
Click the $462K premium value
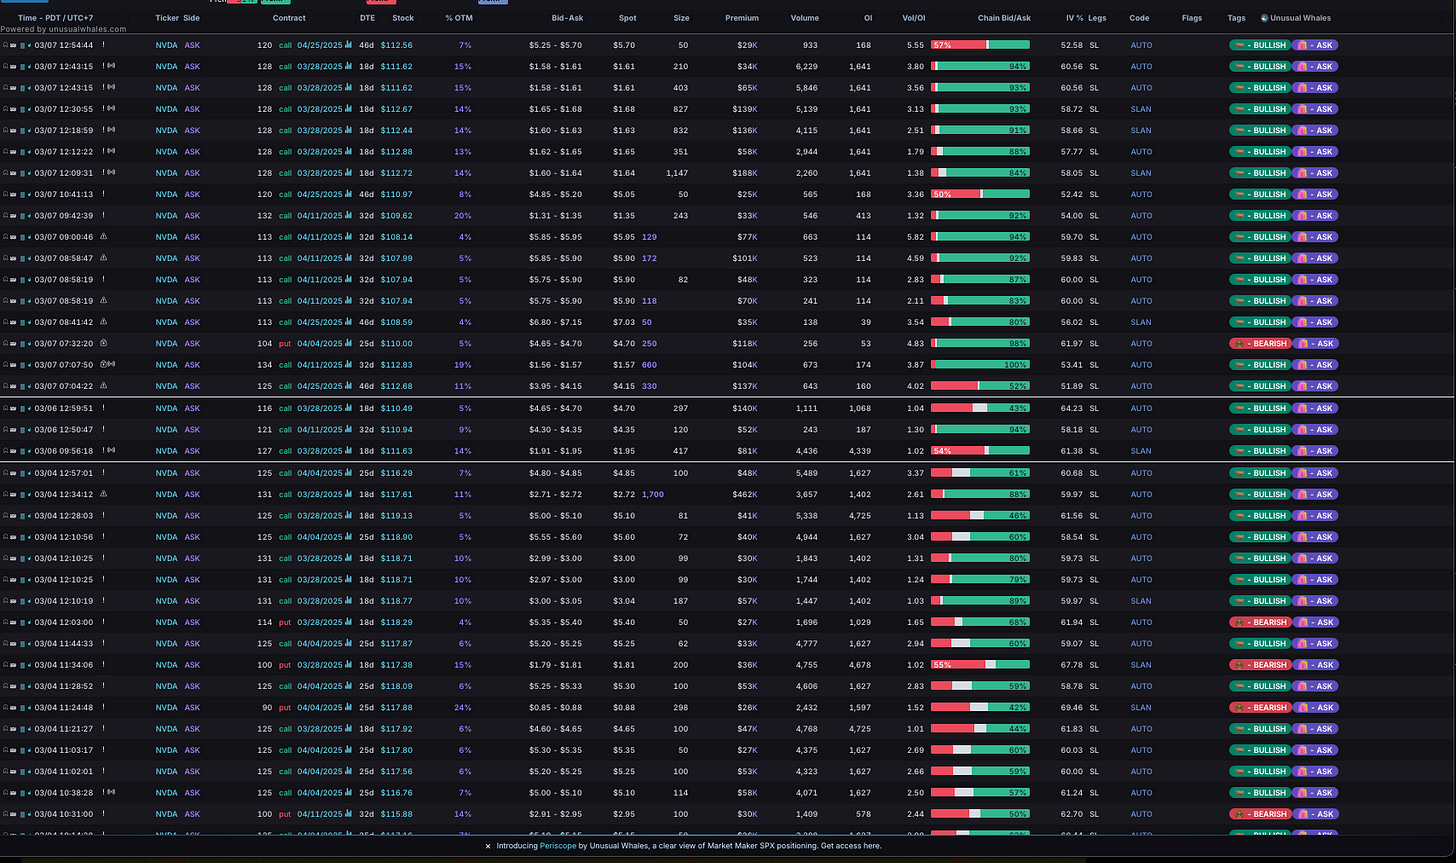744,493
